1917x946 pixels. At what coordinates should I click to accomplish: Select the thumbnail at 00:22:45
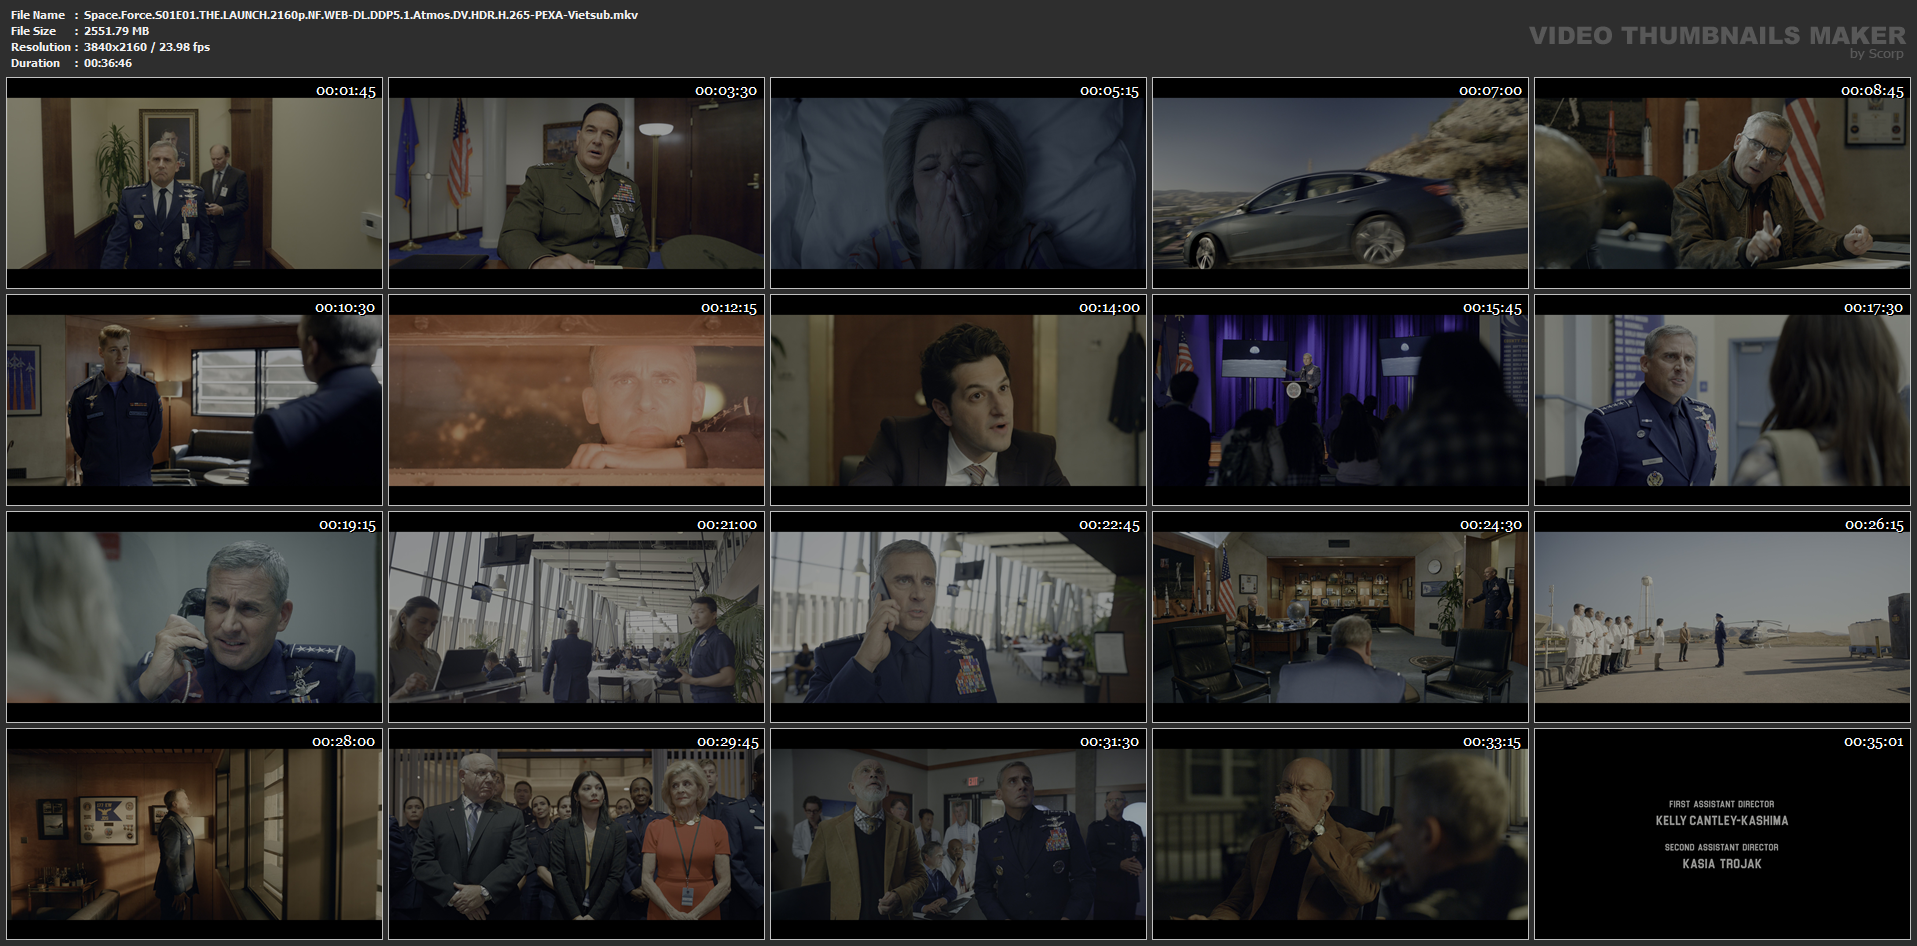(x=958, y=617)
